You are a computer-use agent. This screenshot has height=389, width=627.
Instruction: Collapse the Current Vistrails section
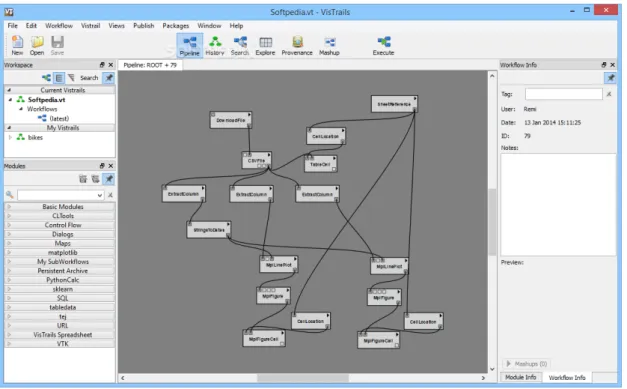[x=9, y=90]
